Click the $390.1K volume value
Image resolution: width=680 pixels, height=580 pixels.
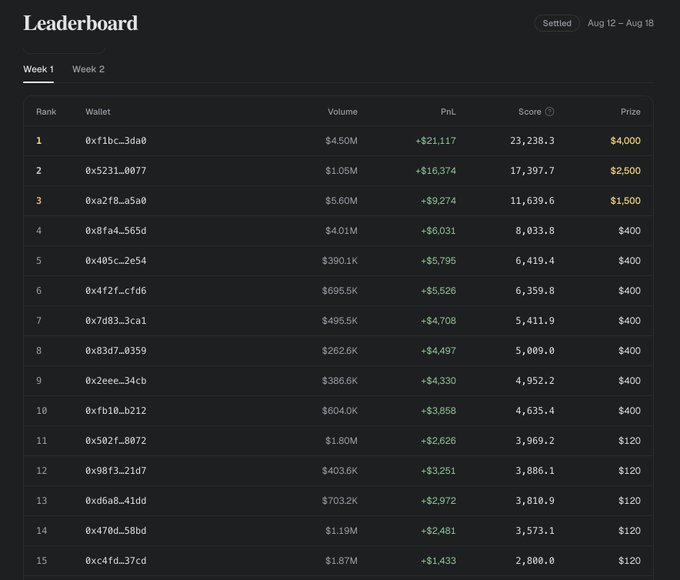(340, 261)
